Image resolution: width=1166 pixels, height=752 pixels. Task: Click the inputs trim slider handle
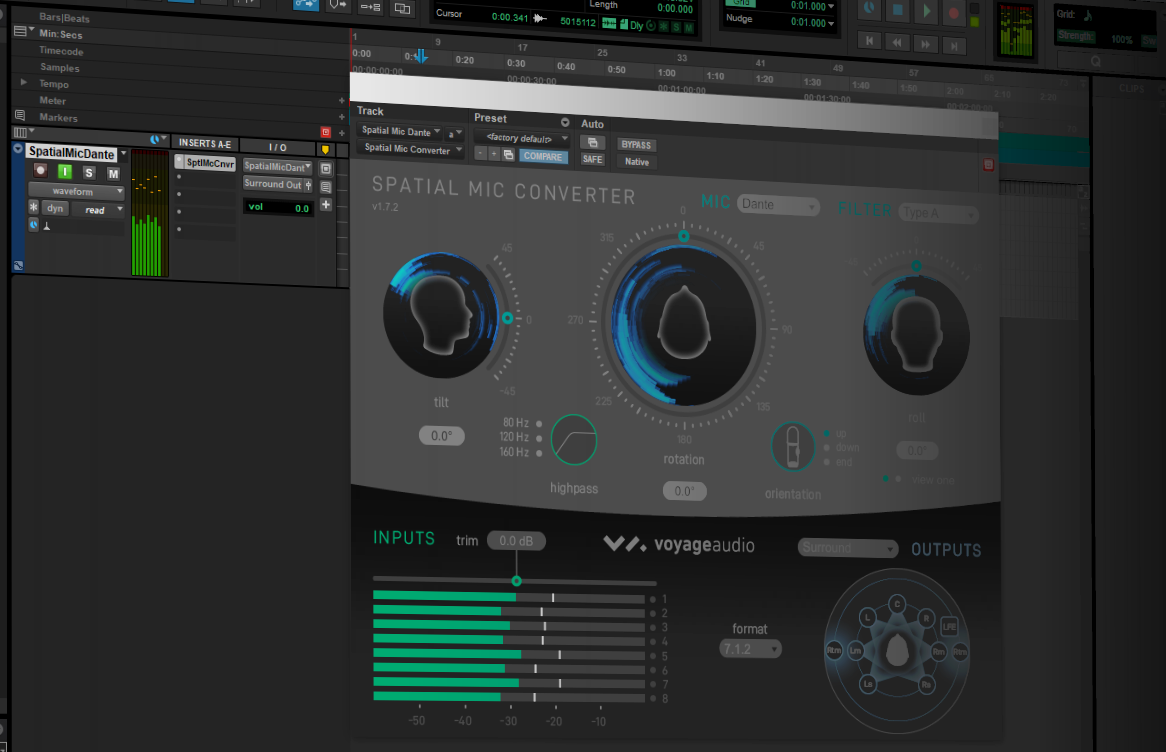click(516, 580)
